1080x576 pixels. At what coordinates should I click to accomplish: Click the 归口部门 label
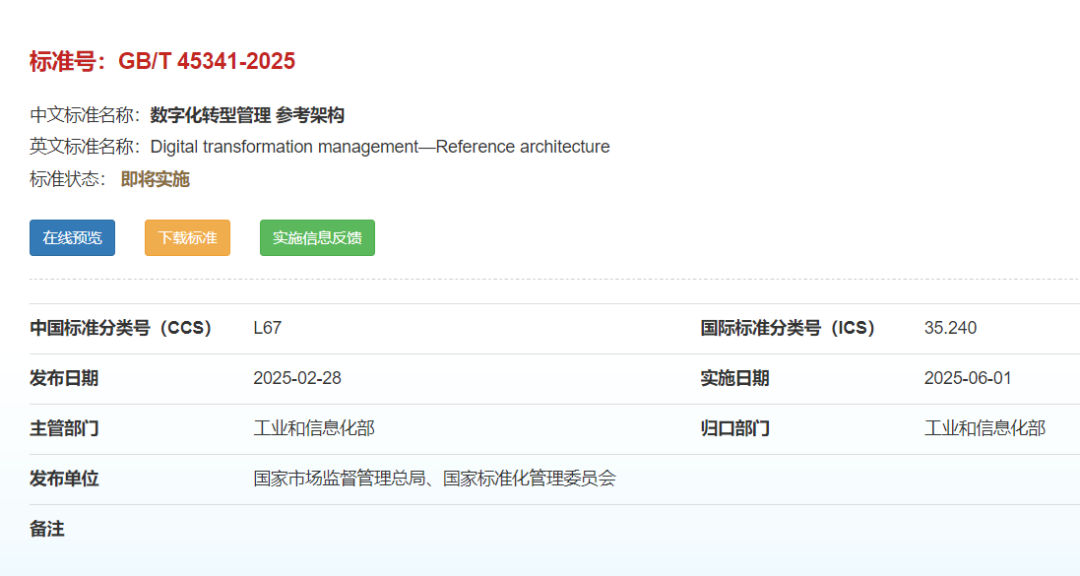tap(735, 429)
